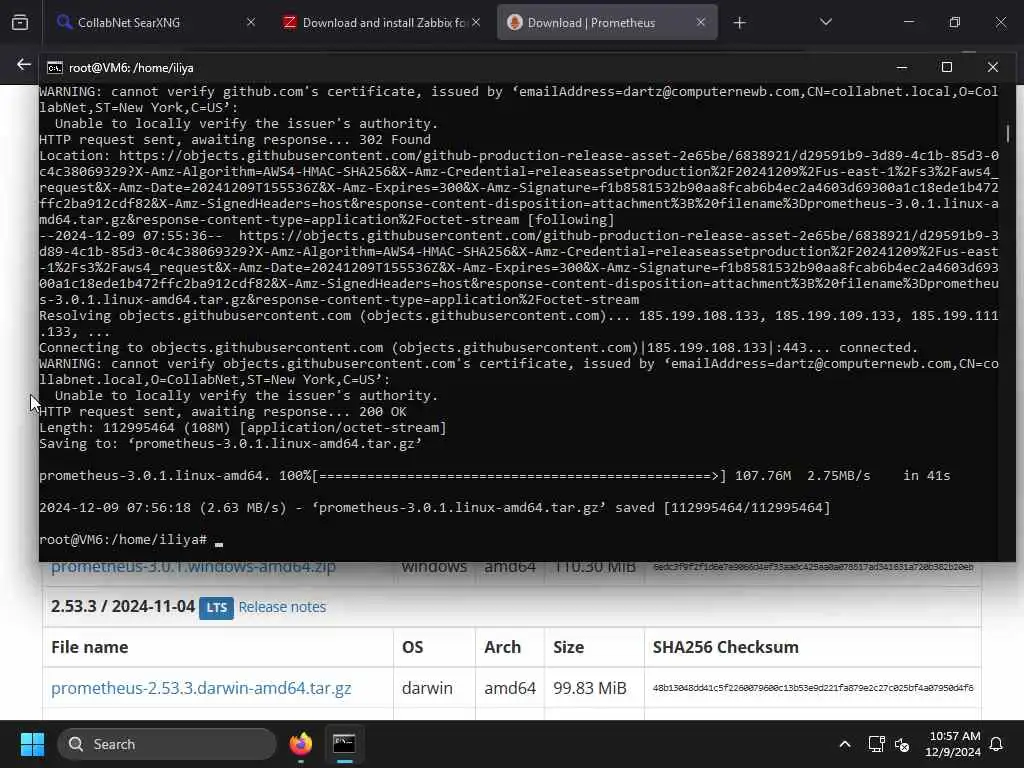
Task: Click the muted volume tray icon
Action: tap(903, 744)
